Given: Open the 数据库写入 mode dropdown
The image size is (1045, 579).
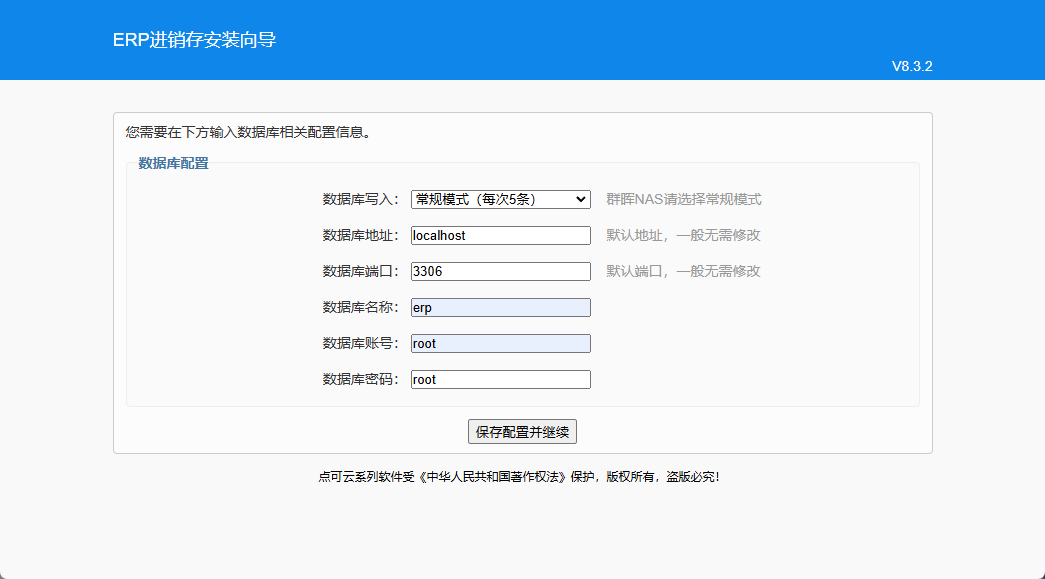Looking at the screenshot, I should [500, 199].
